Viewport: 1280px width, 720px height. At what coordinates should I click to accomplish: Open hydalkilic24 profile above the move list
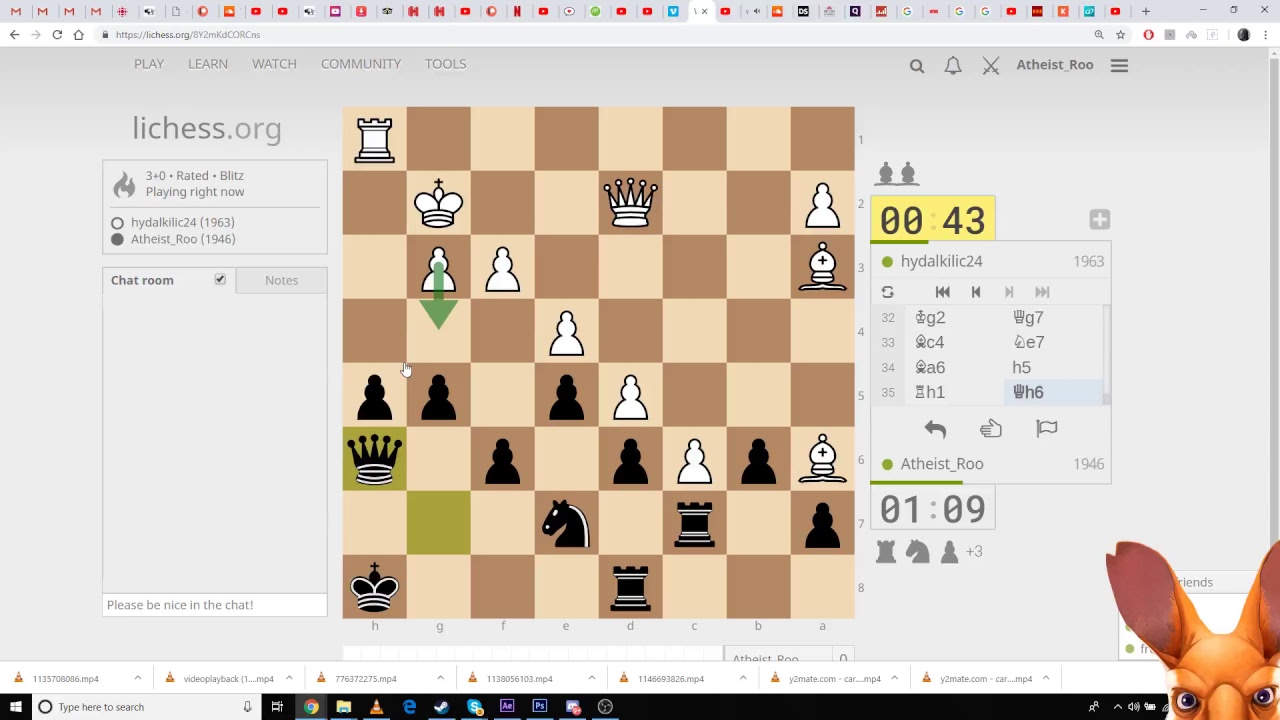tap(941, 261)
